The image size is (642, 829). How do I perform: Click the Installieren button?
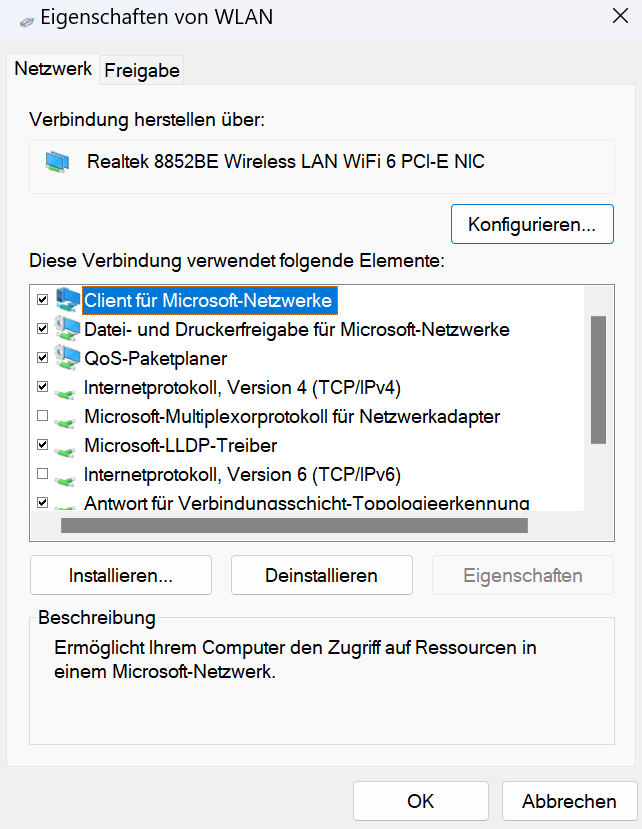[120, 574]
